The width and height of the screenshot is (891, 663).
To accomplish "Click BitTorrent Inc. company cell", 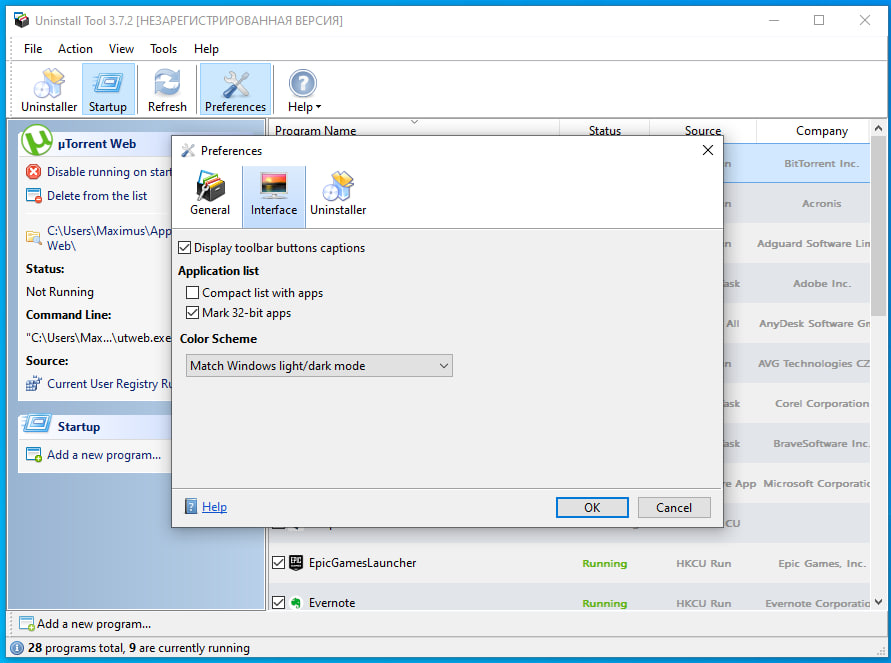I will 822,164.
